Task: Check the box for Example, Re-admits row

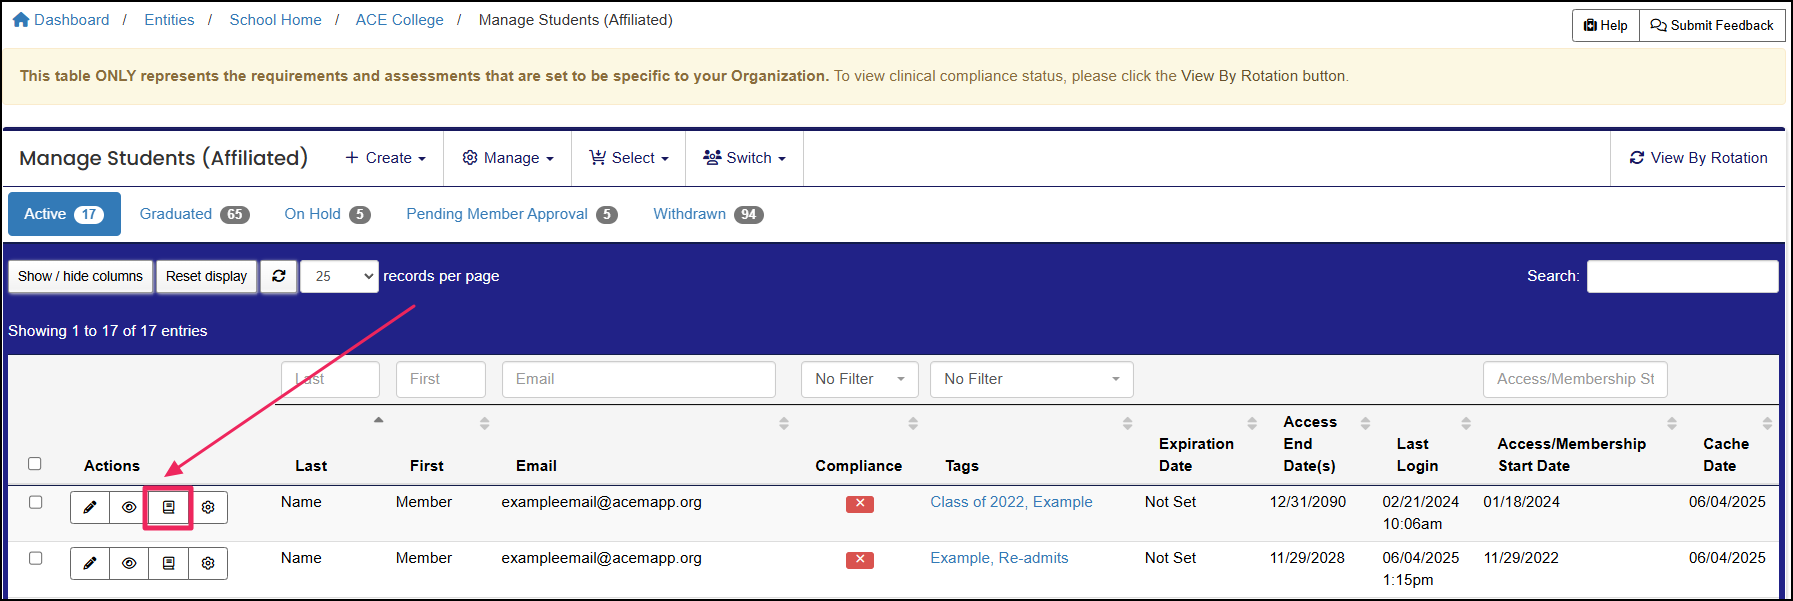Action: coord(35,558)
